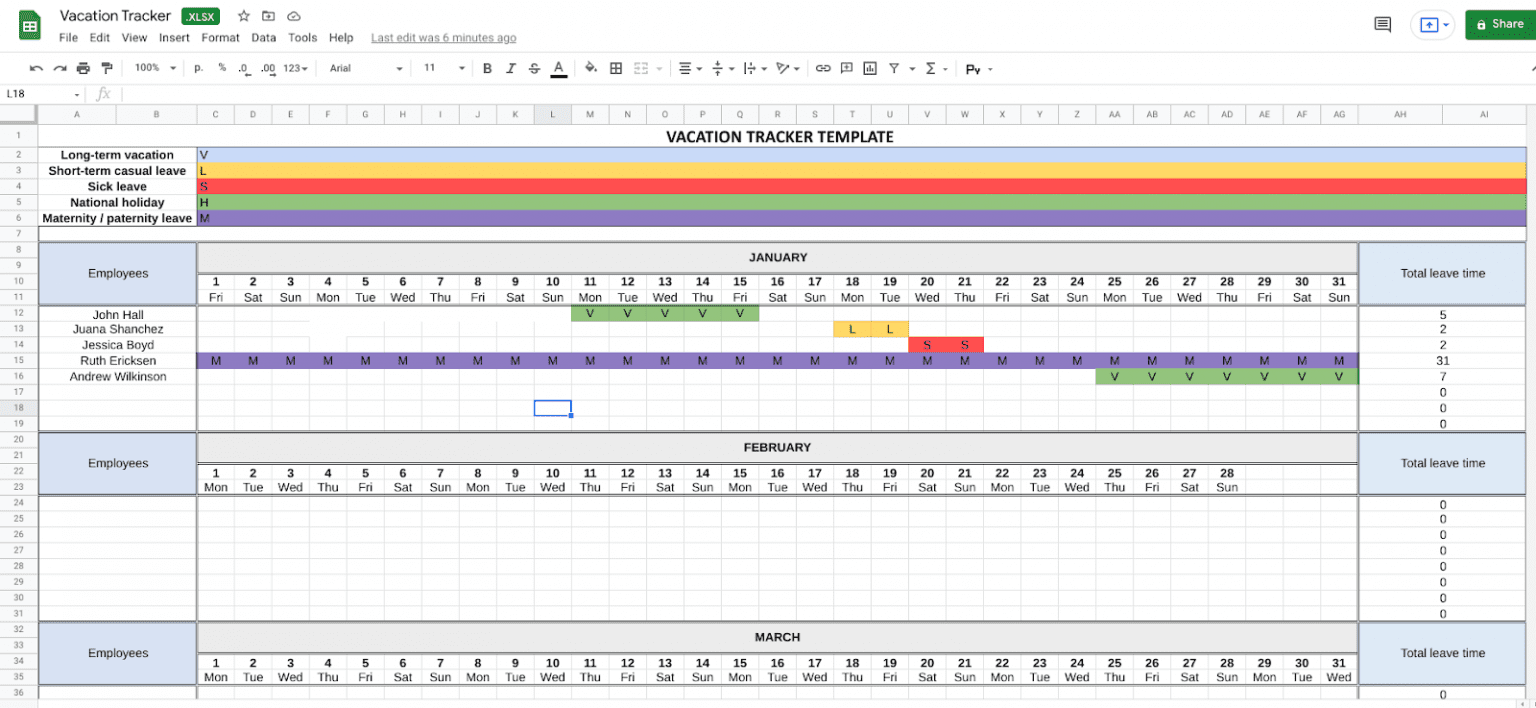Insert a chart using the toolbar icon

pos(870,68)
